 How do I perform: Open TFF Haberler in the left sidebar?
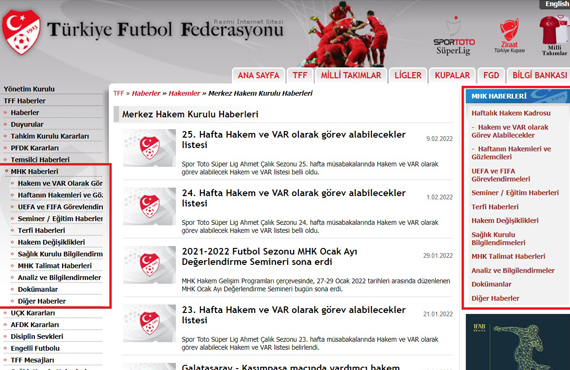(24, 101)
